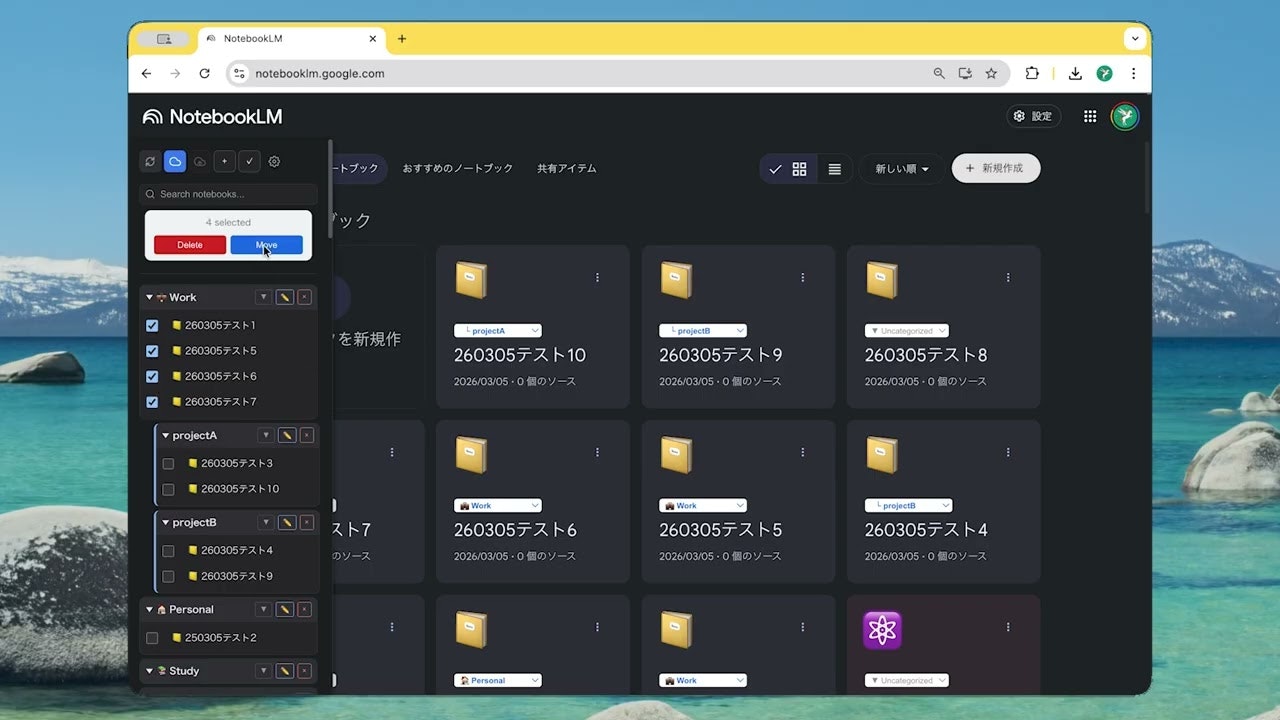Open three-dot menu on 260305テスト5 card

point(803,452)
